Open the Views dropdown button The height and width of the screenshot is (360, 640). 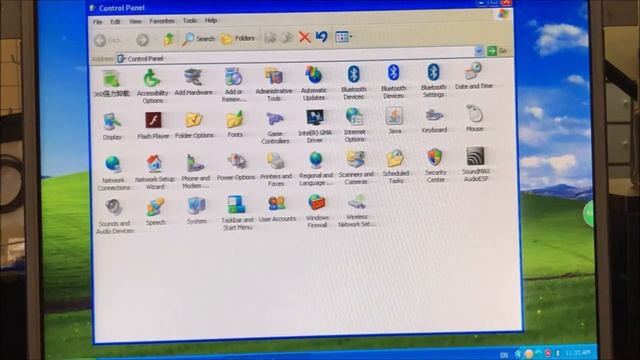click(343, 37)
